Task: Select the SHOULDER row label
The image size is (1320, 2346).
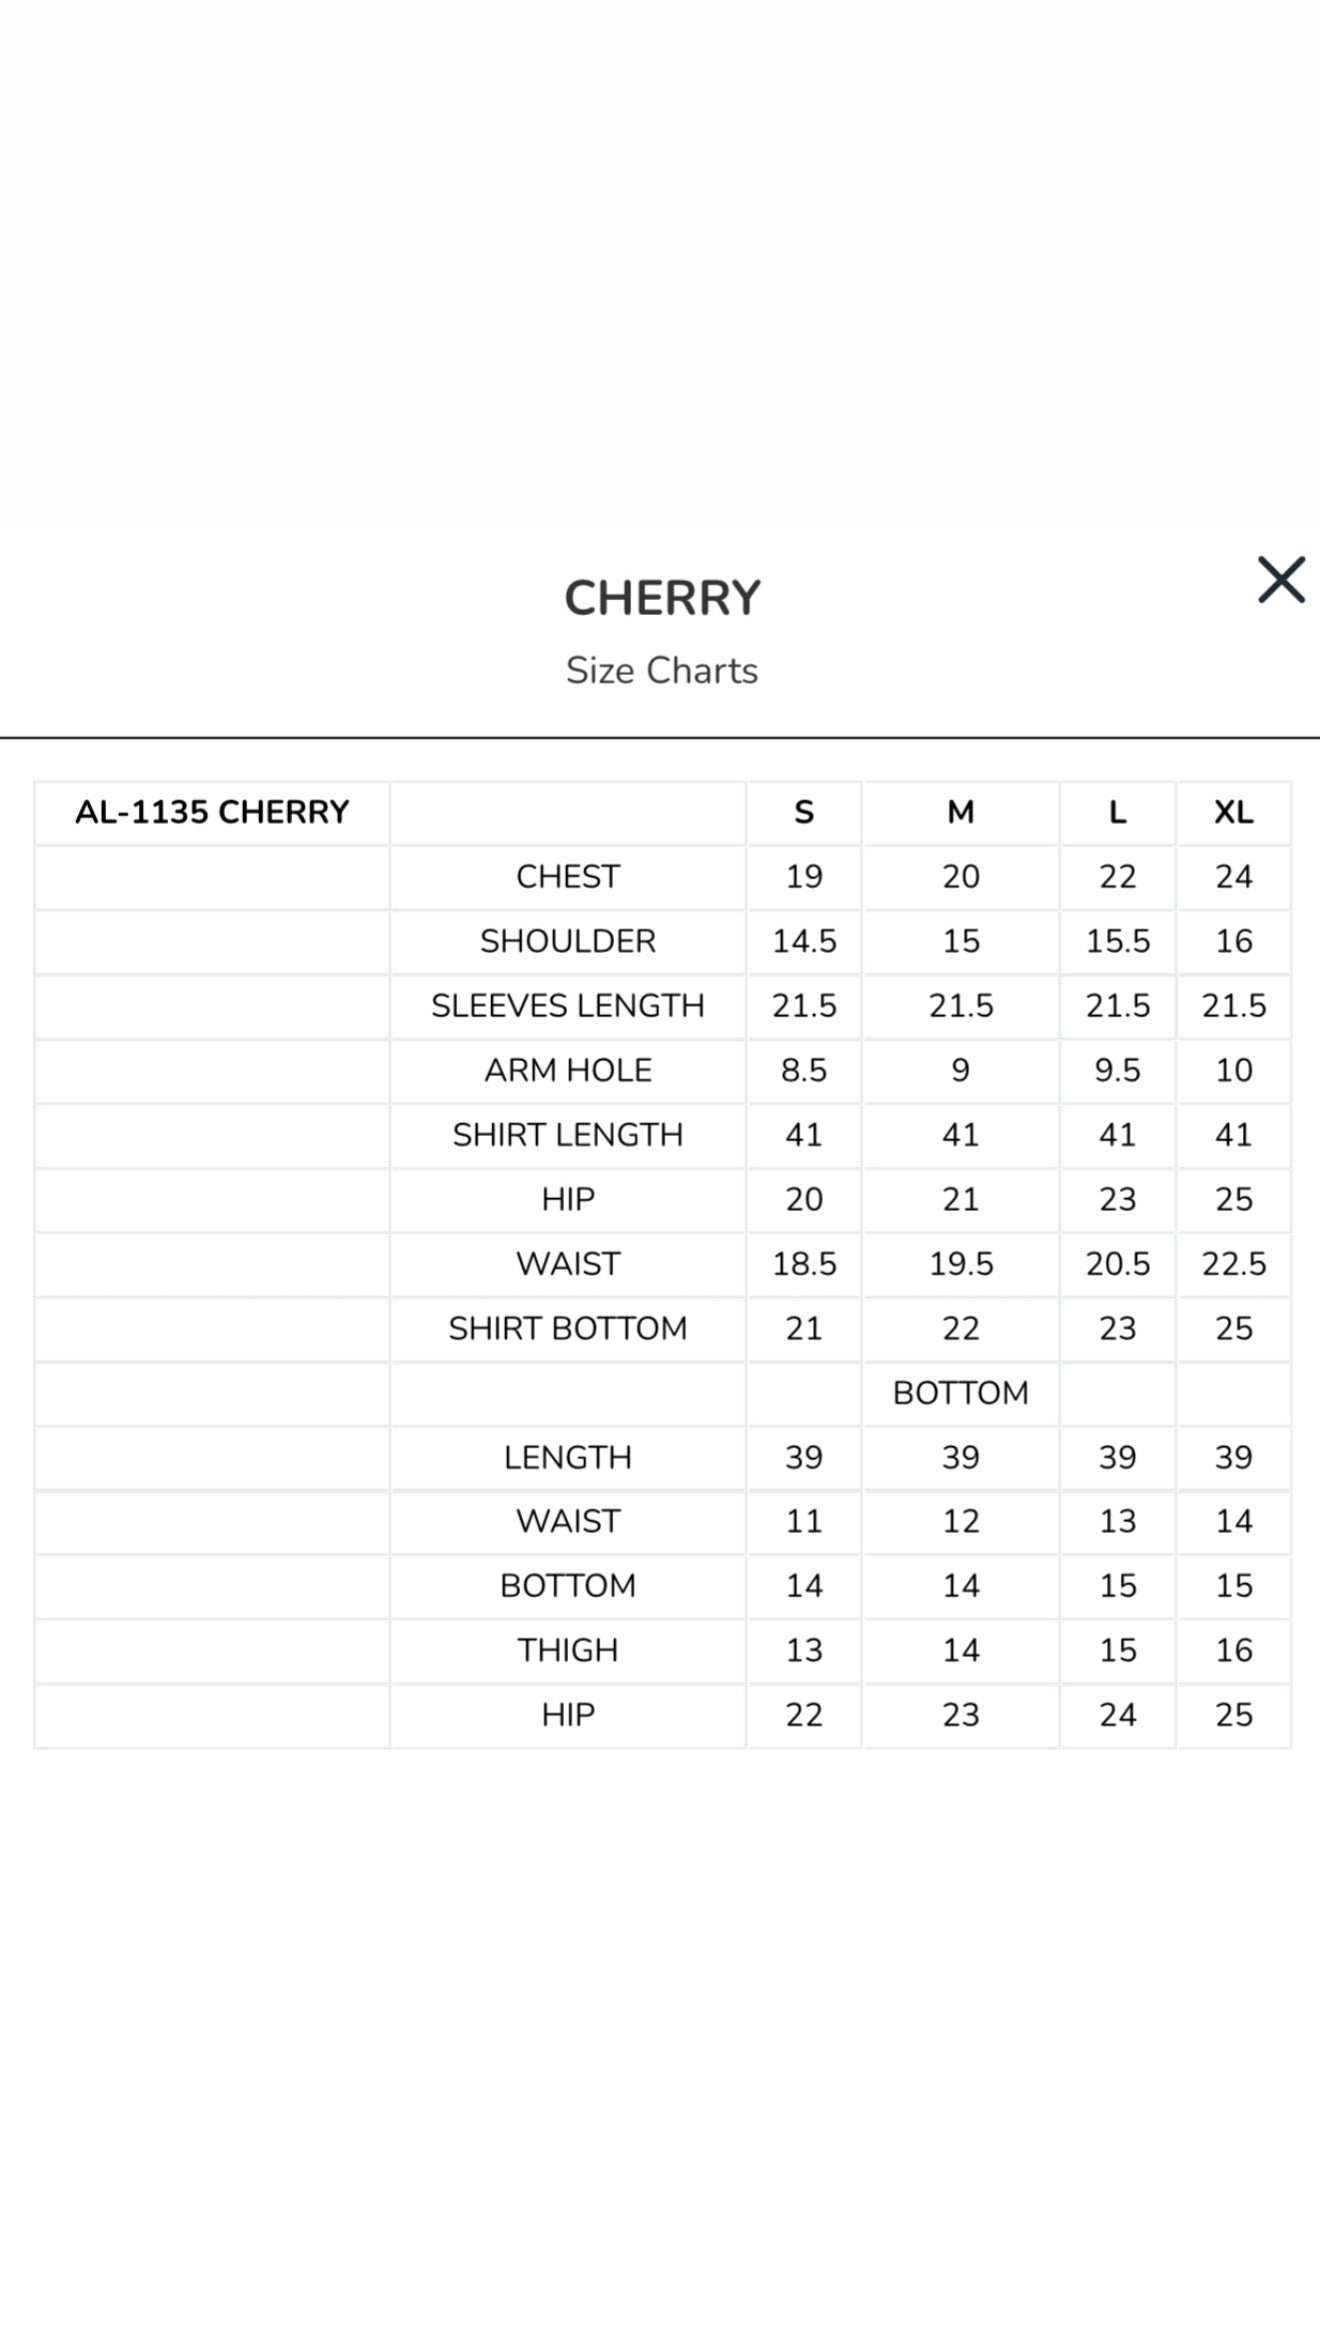Action: (x=566, y=941)
